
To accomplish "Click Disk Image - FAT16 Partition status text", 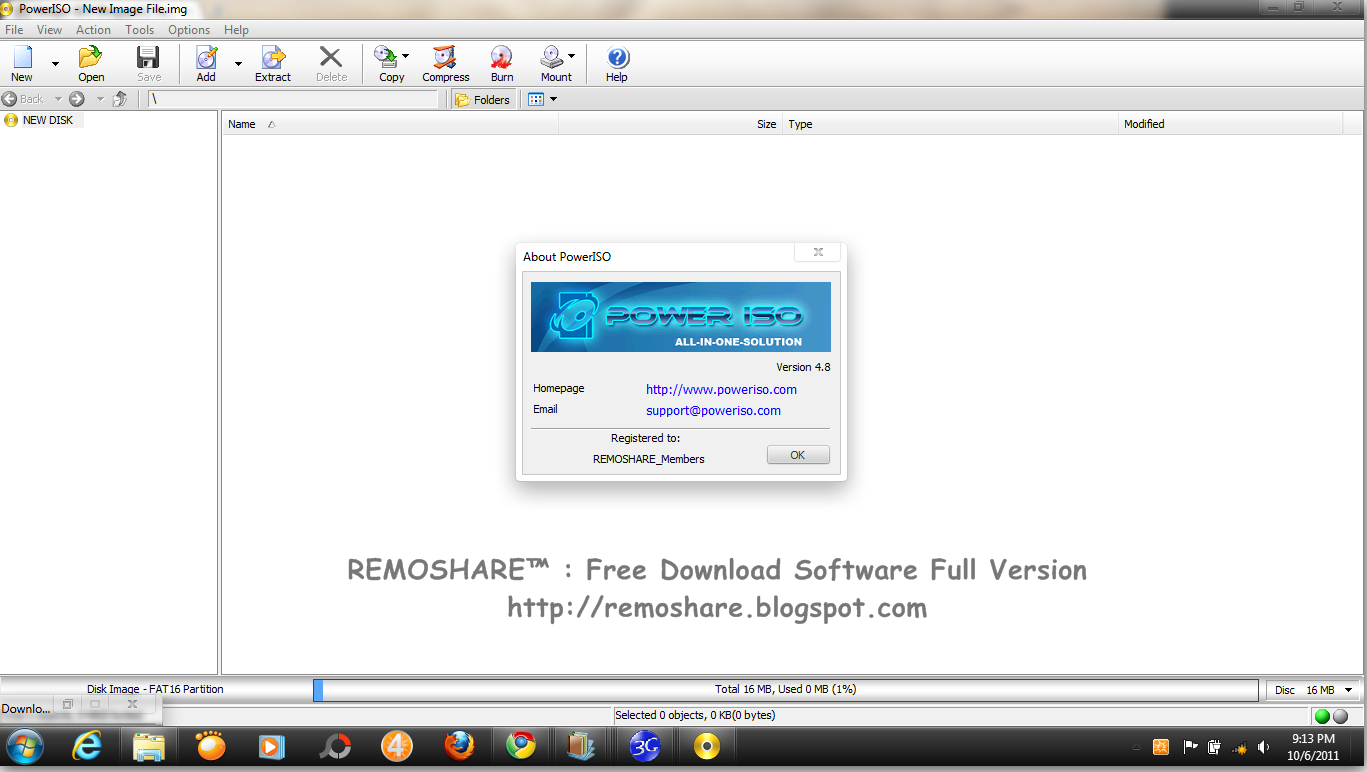I will pyautogui.click(x=155, y=689).
